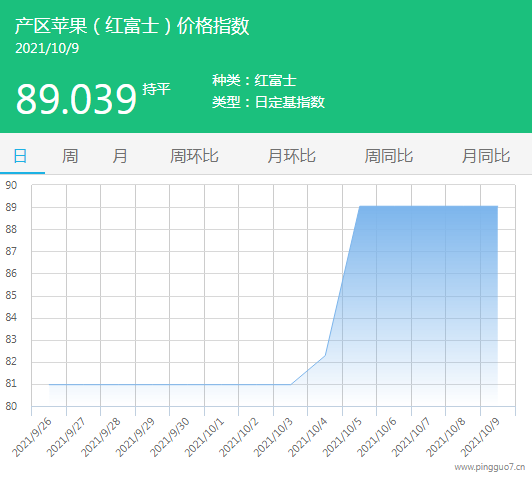Select the 日 daily tab
Image resolution: width=532 pixels, height=477 pixels.
20,156
